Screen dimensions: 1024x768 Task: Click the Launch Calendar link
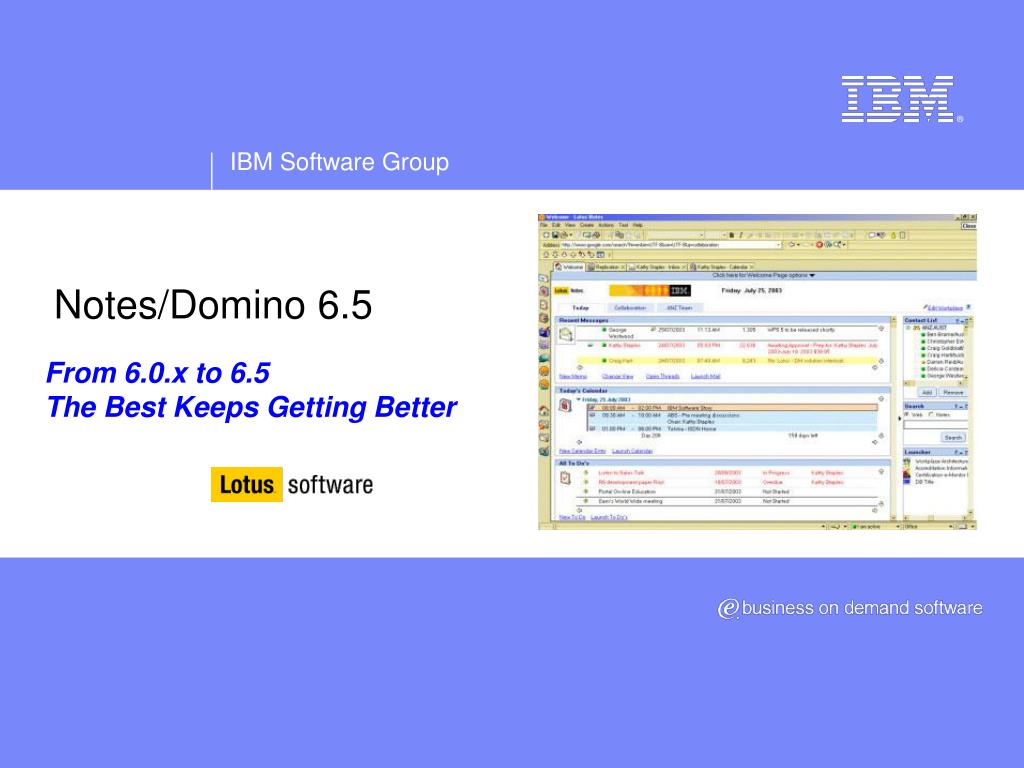coord(632,451)
